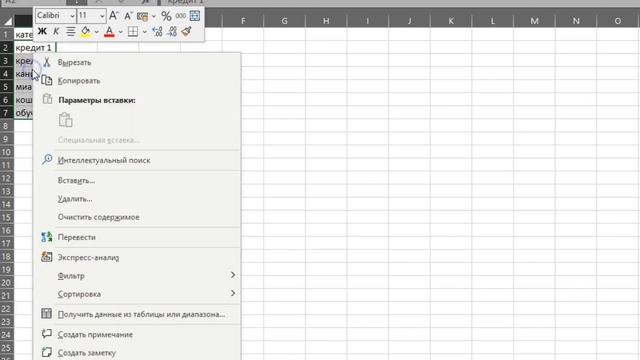The image size is (640, 360).
Task: Increase decimal places icon
Action: [158, 31]
